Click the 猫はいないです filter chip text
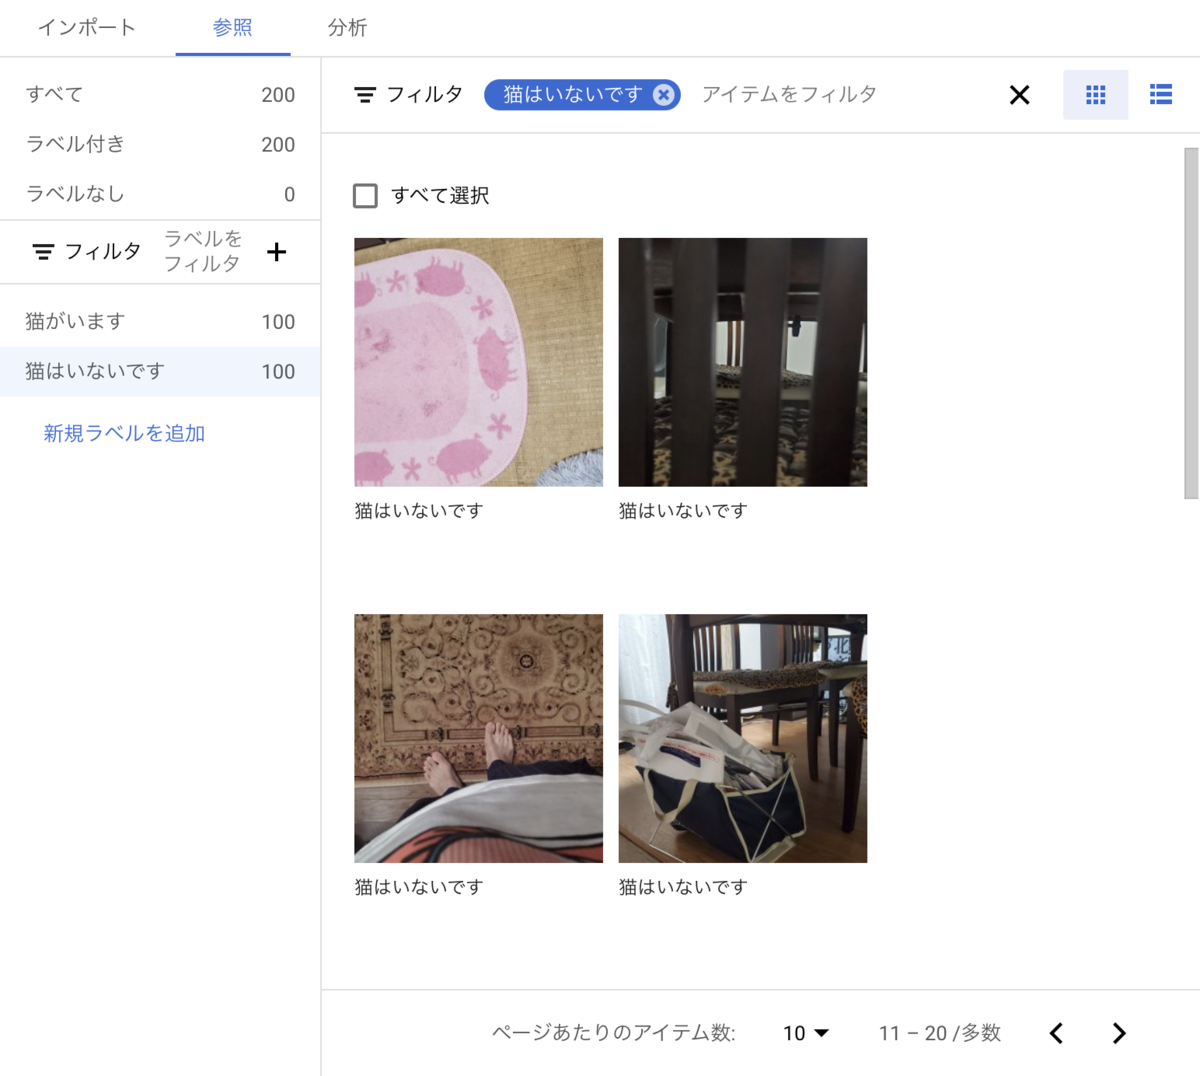 pyautogui.click(x=572, y=95)
